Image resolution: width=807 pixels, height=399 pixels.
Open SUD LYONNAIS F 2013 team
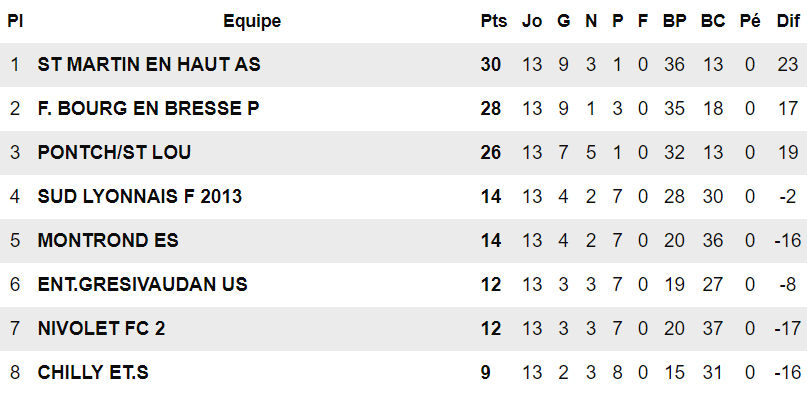point(139,197)
